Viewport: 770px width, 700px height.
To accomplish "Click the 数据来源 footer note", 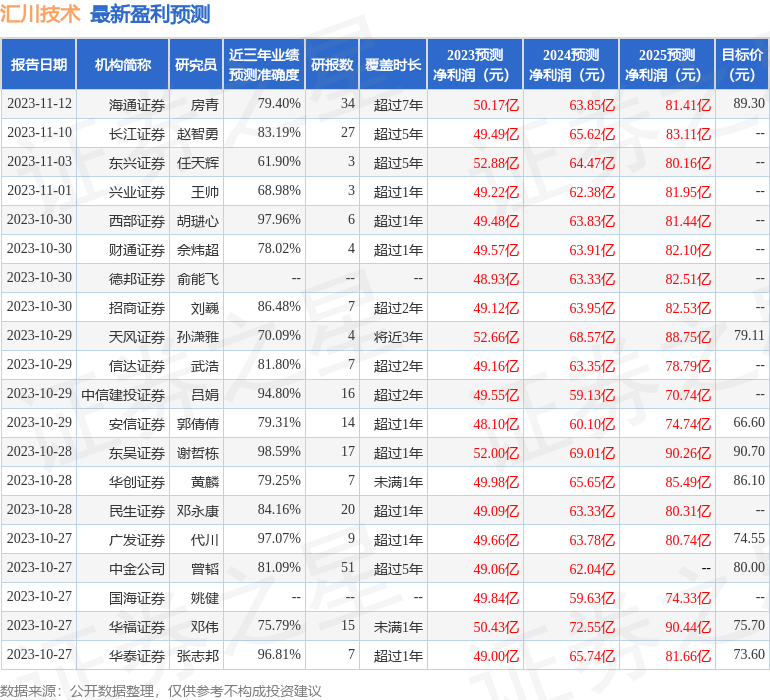I will point(161,691).
